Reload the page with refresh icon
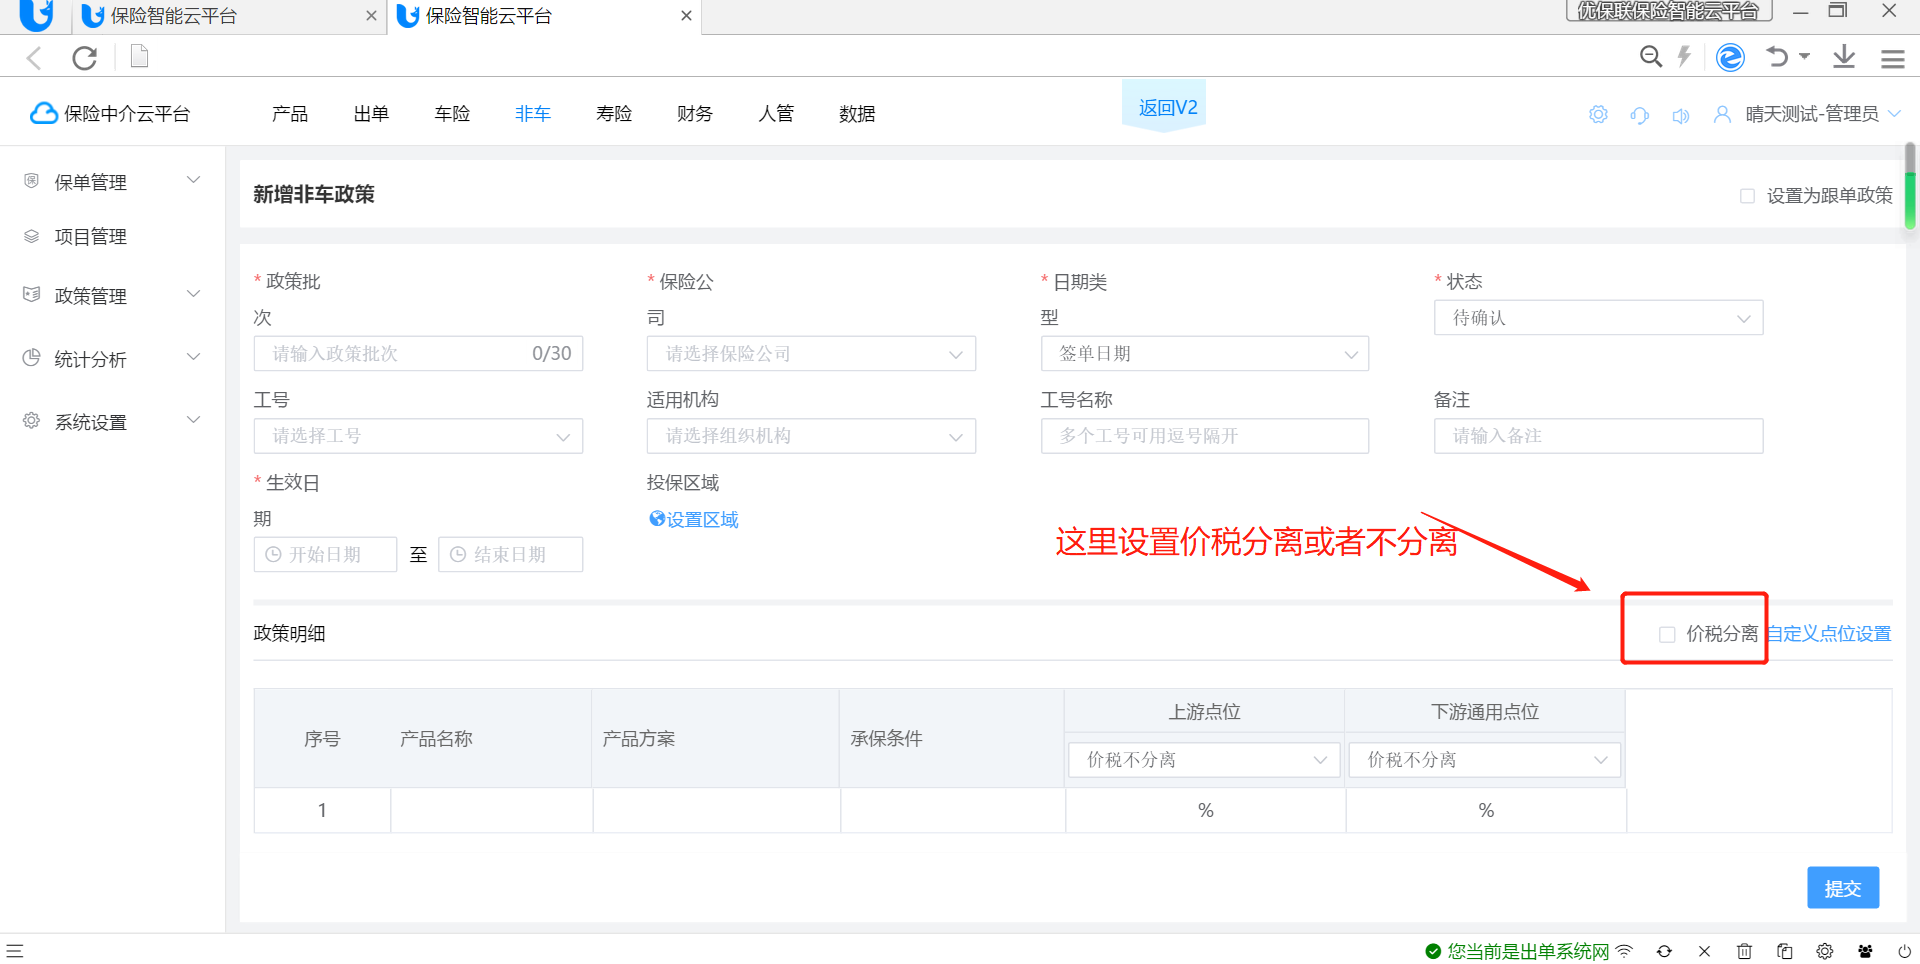The image size is (1920, 964). [x=85, y=58]
